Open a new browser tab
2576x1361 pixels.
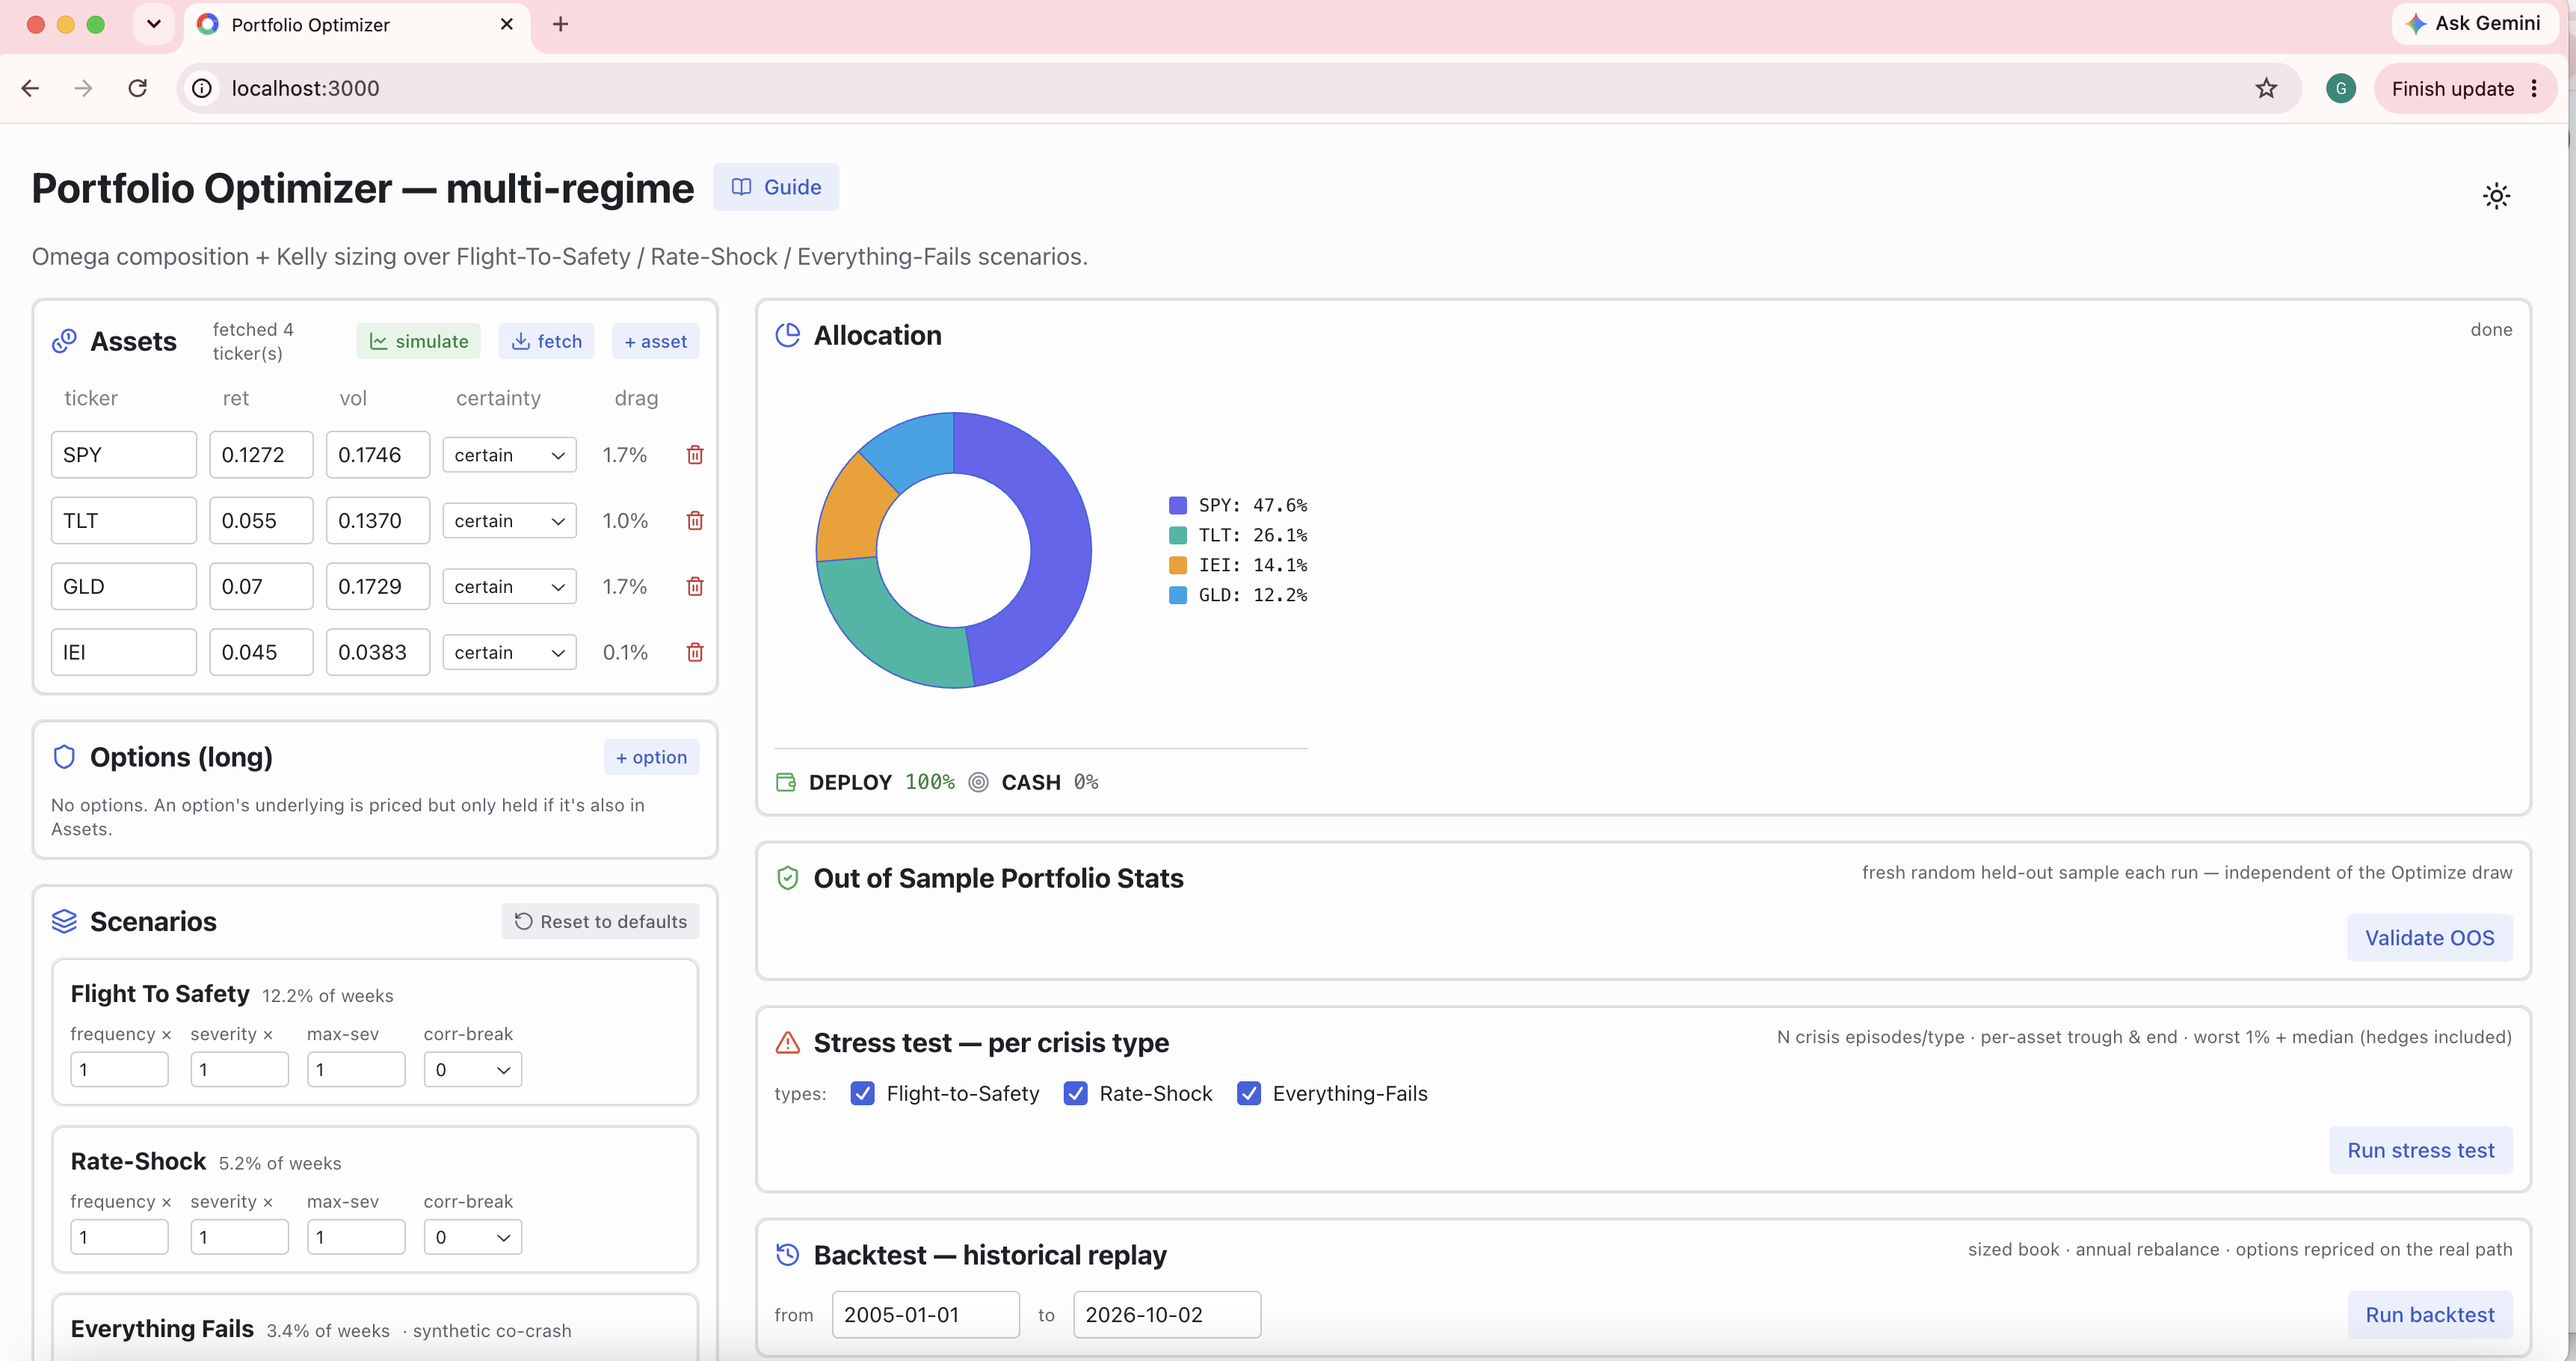tap(561, 24)
